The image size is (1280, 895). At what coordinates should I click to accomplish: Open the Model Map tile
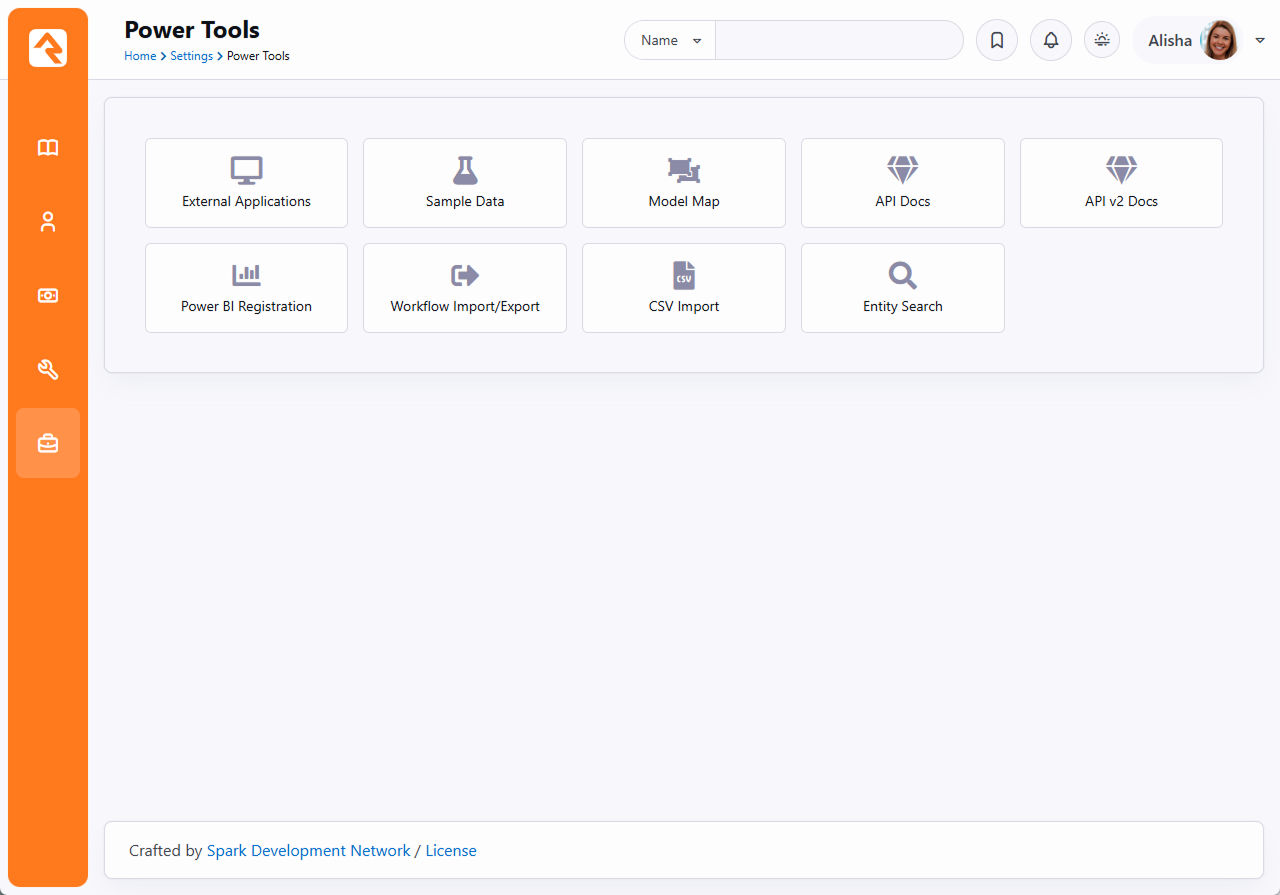pyautogui.click(x=684, y=183)
